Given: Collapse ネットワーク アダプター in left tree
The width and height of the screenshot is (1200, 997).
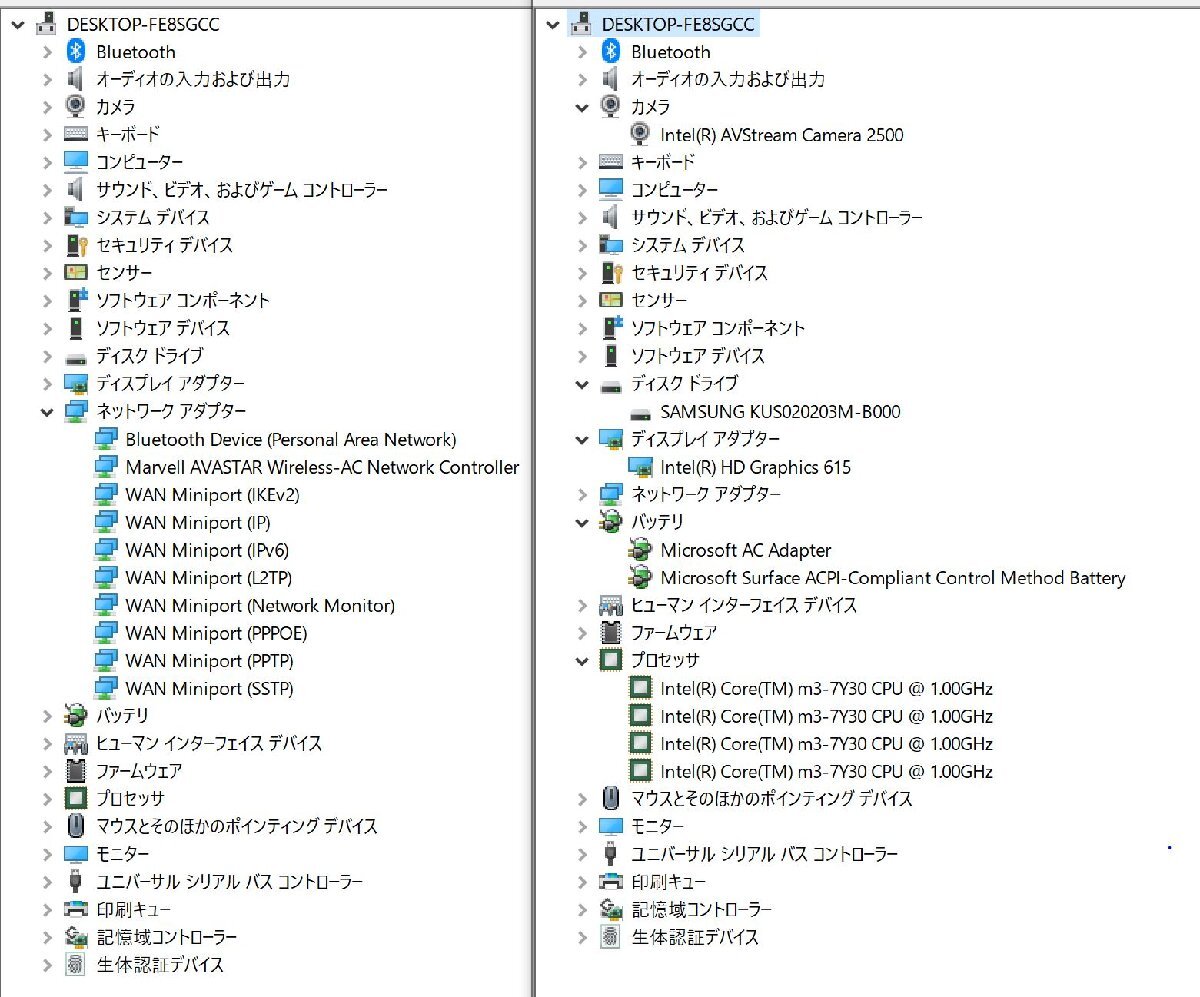Looking at the screenshot, I should 46,411.
